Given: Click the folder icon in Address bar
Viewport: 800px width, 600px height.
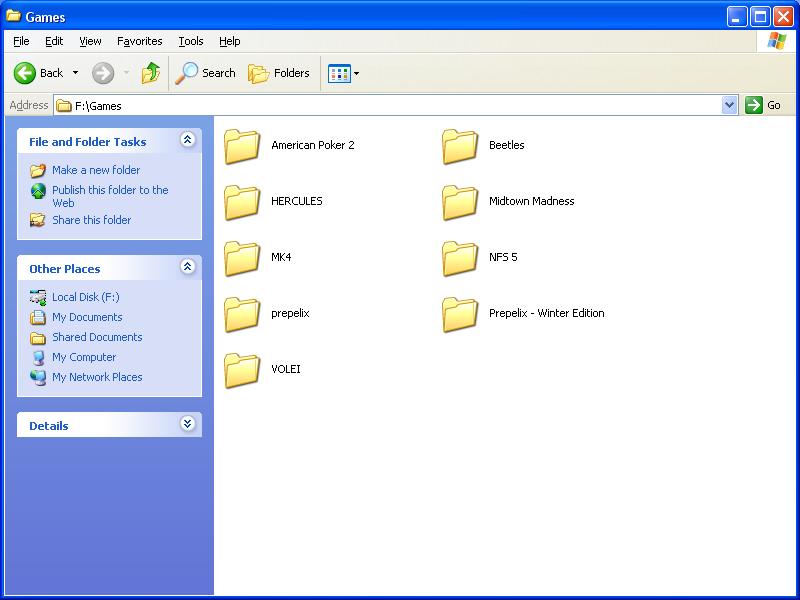Looking at the screenshot, I should 64,106.
